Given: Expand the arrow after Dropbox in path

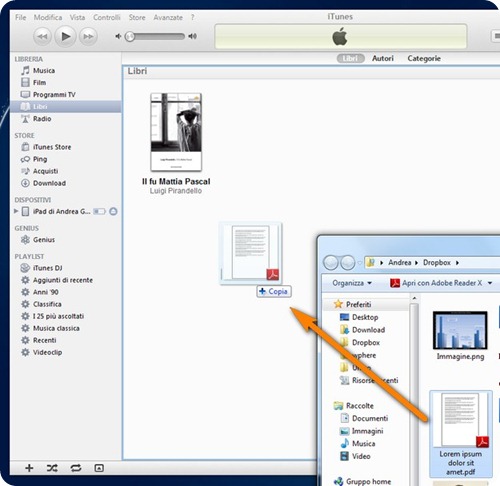Looking at the screenshot, I should click(458, 263).
